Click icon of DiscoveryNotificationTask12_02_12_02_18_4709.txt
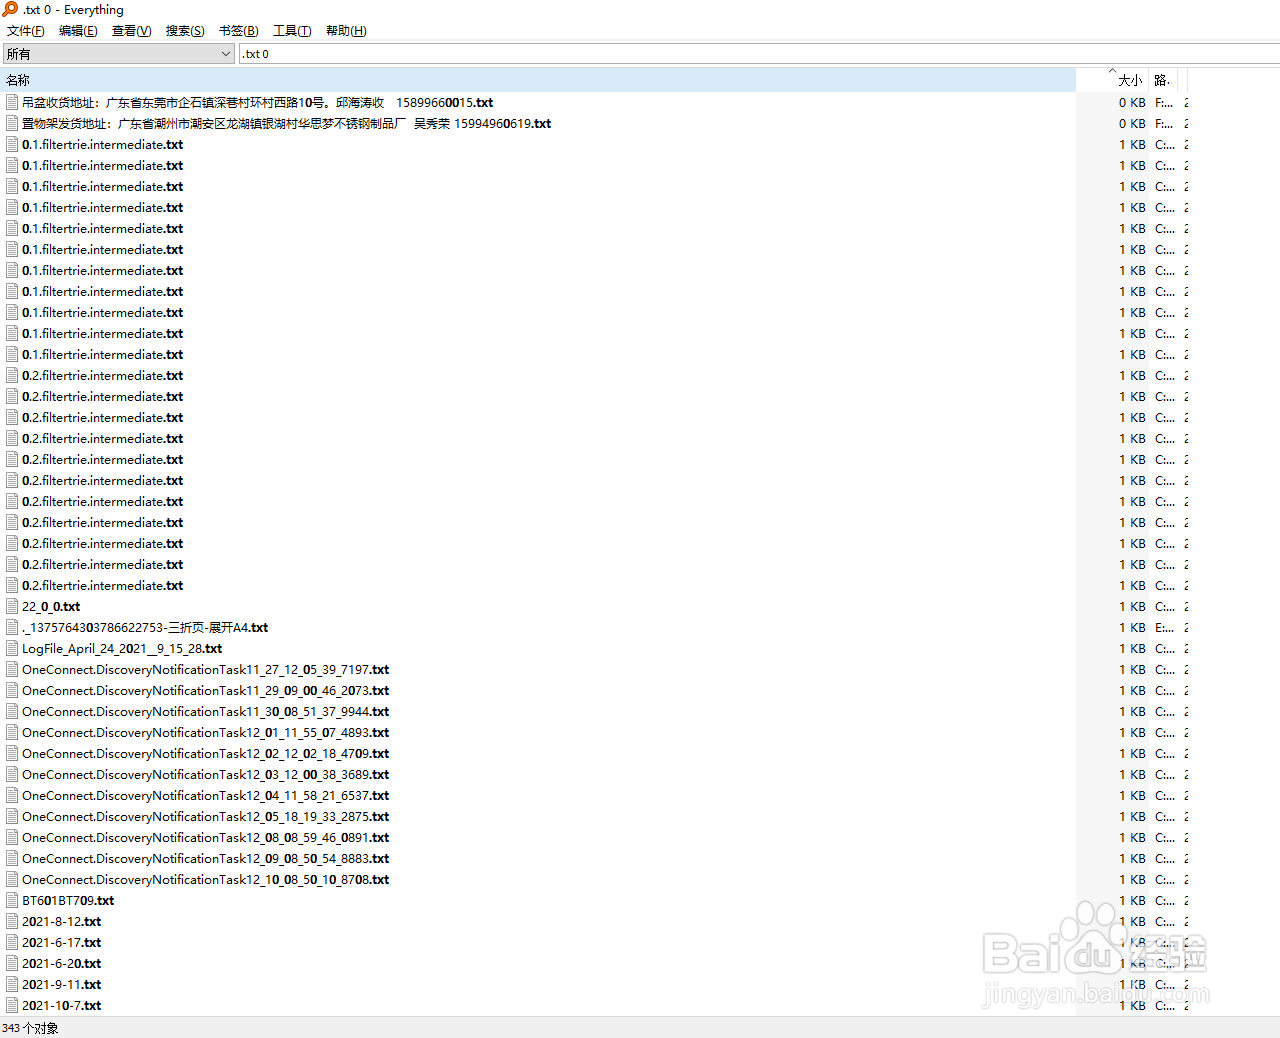This screenshot has width=1280, height=1038. (12, 754)
